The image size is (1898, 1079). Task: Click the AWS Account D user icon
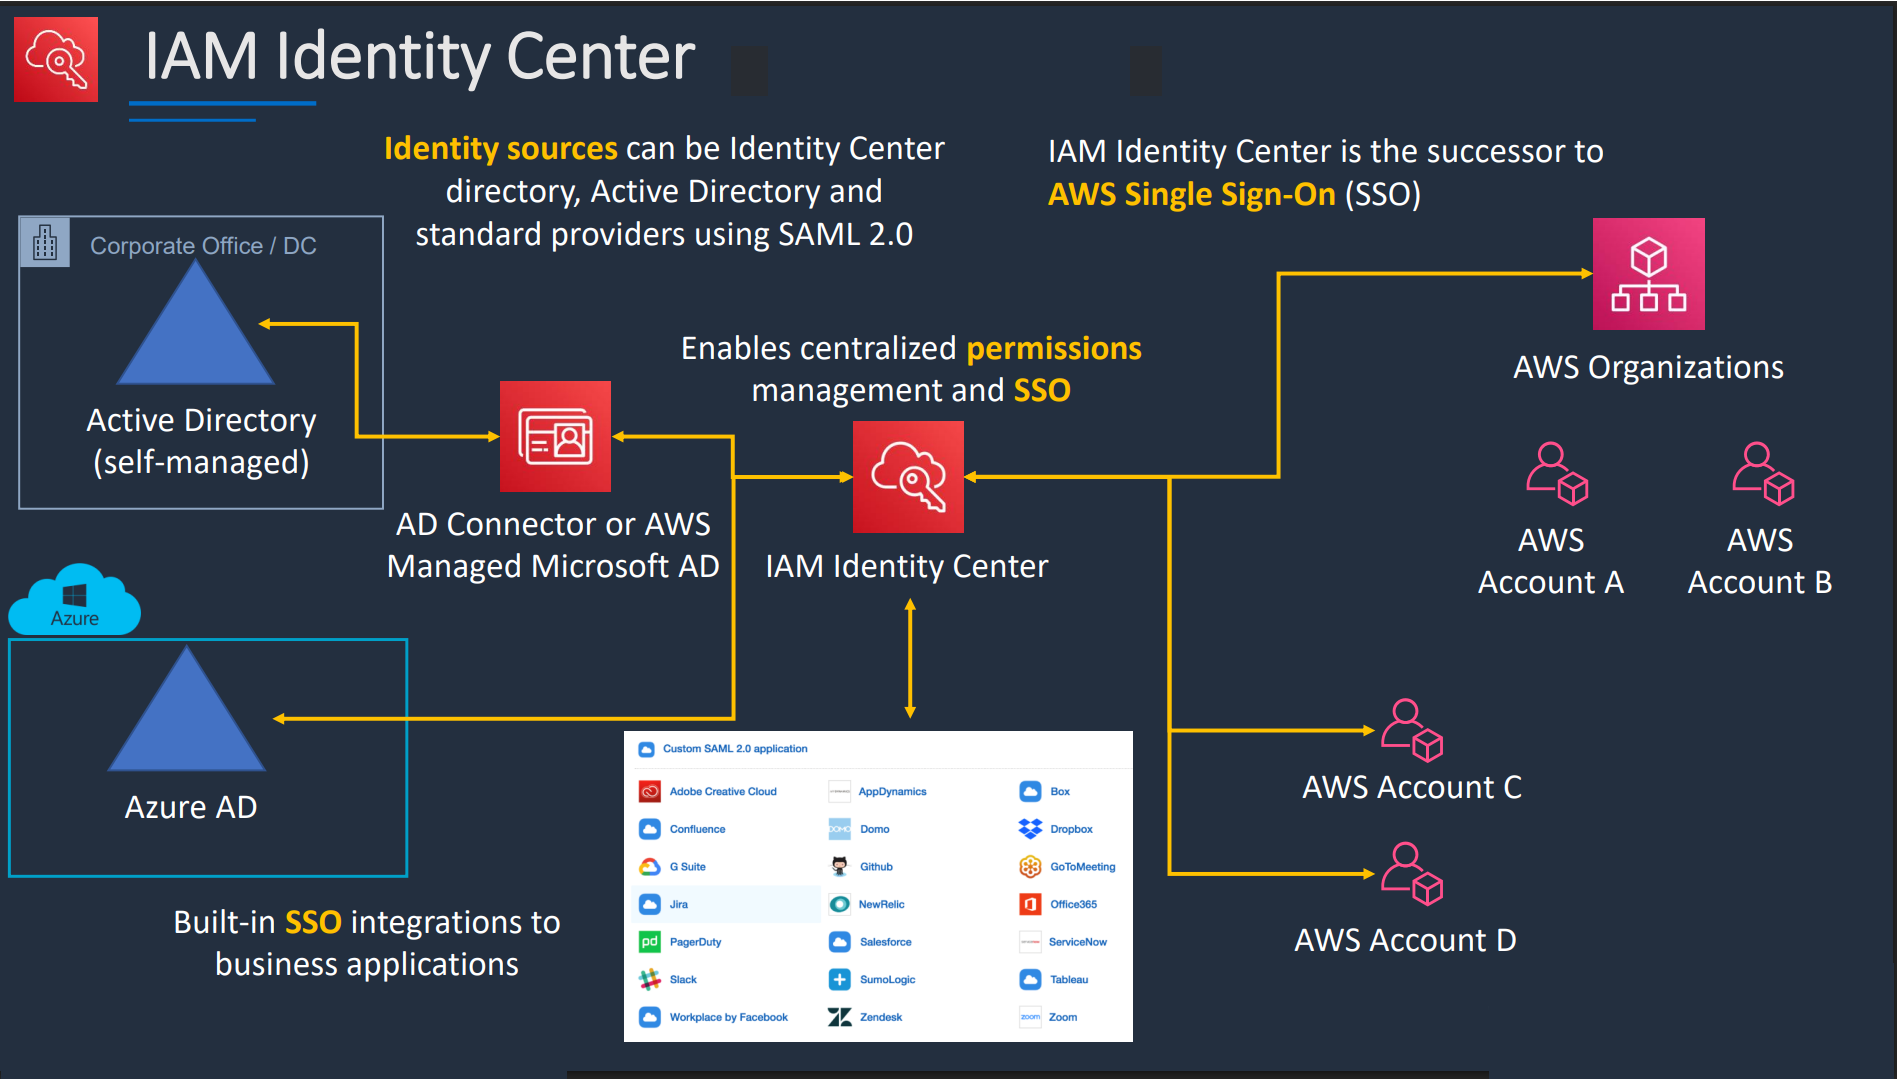click(1412, 874)
